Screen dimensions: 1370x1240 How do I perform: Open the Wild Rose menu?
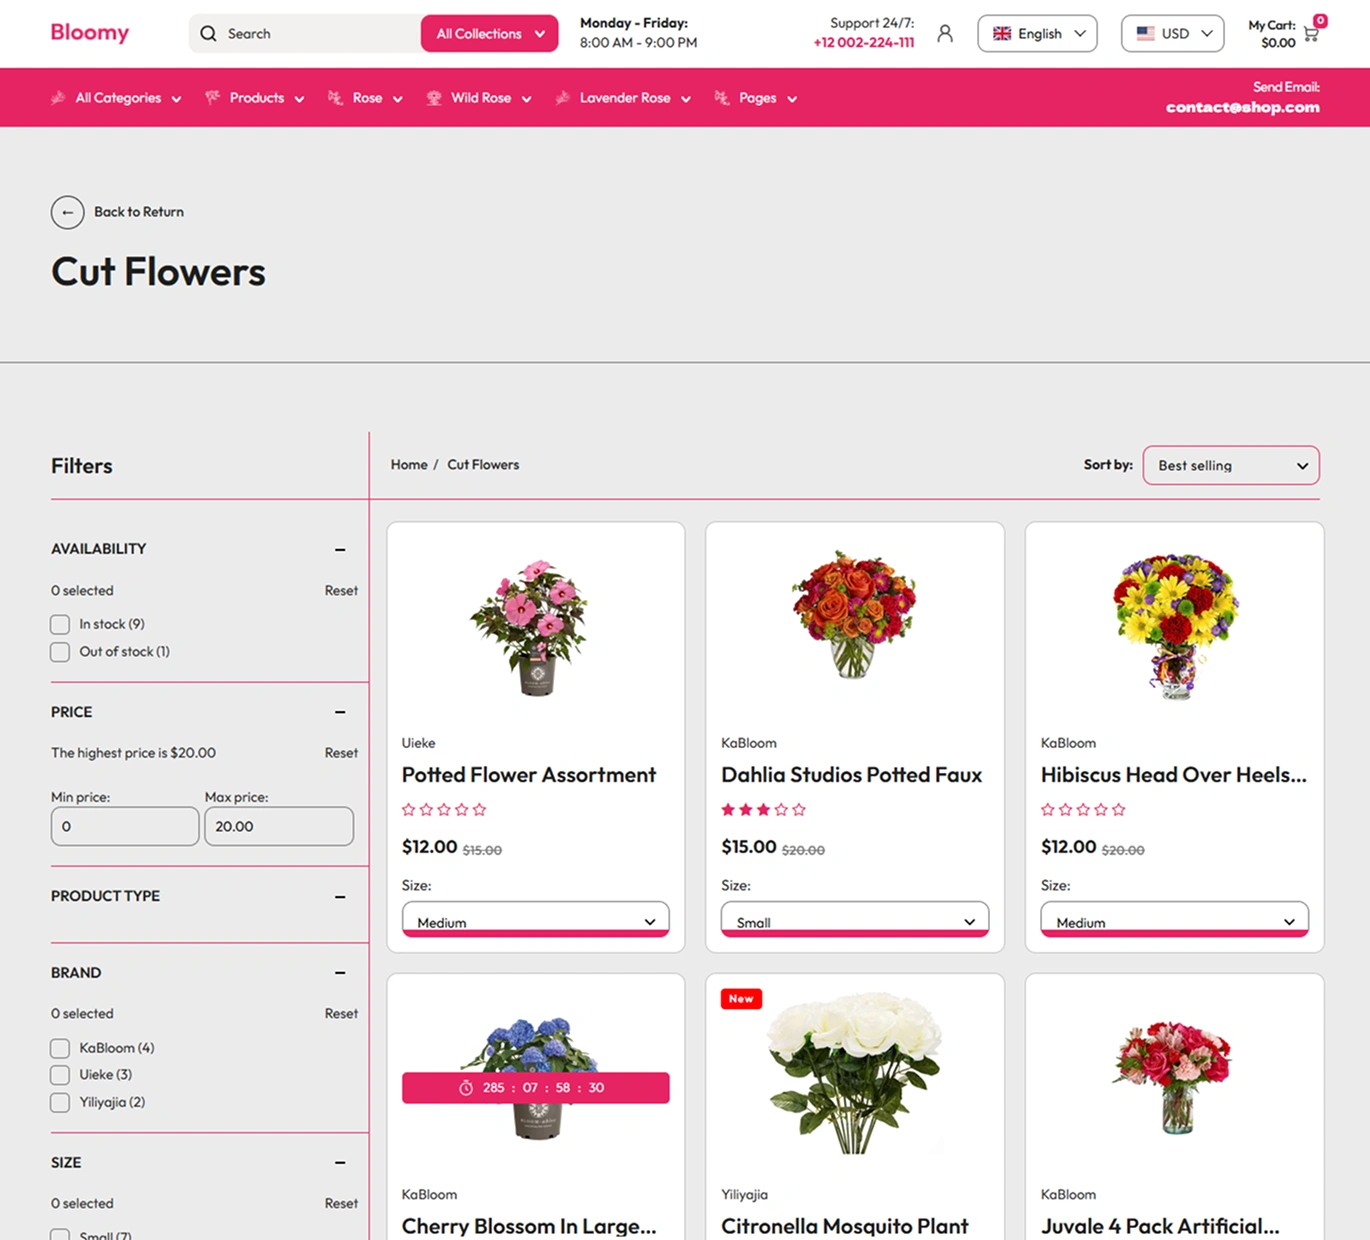(x=480, y=98)
